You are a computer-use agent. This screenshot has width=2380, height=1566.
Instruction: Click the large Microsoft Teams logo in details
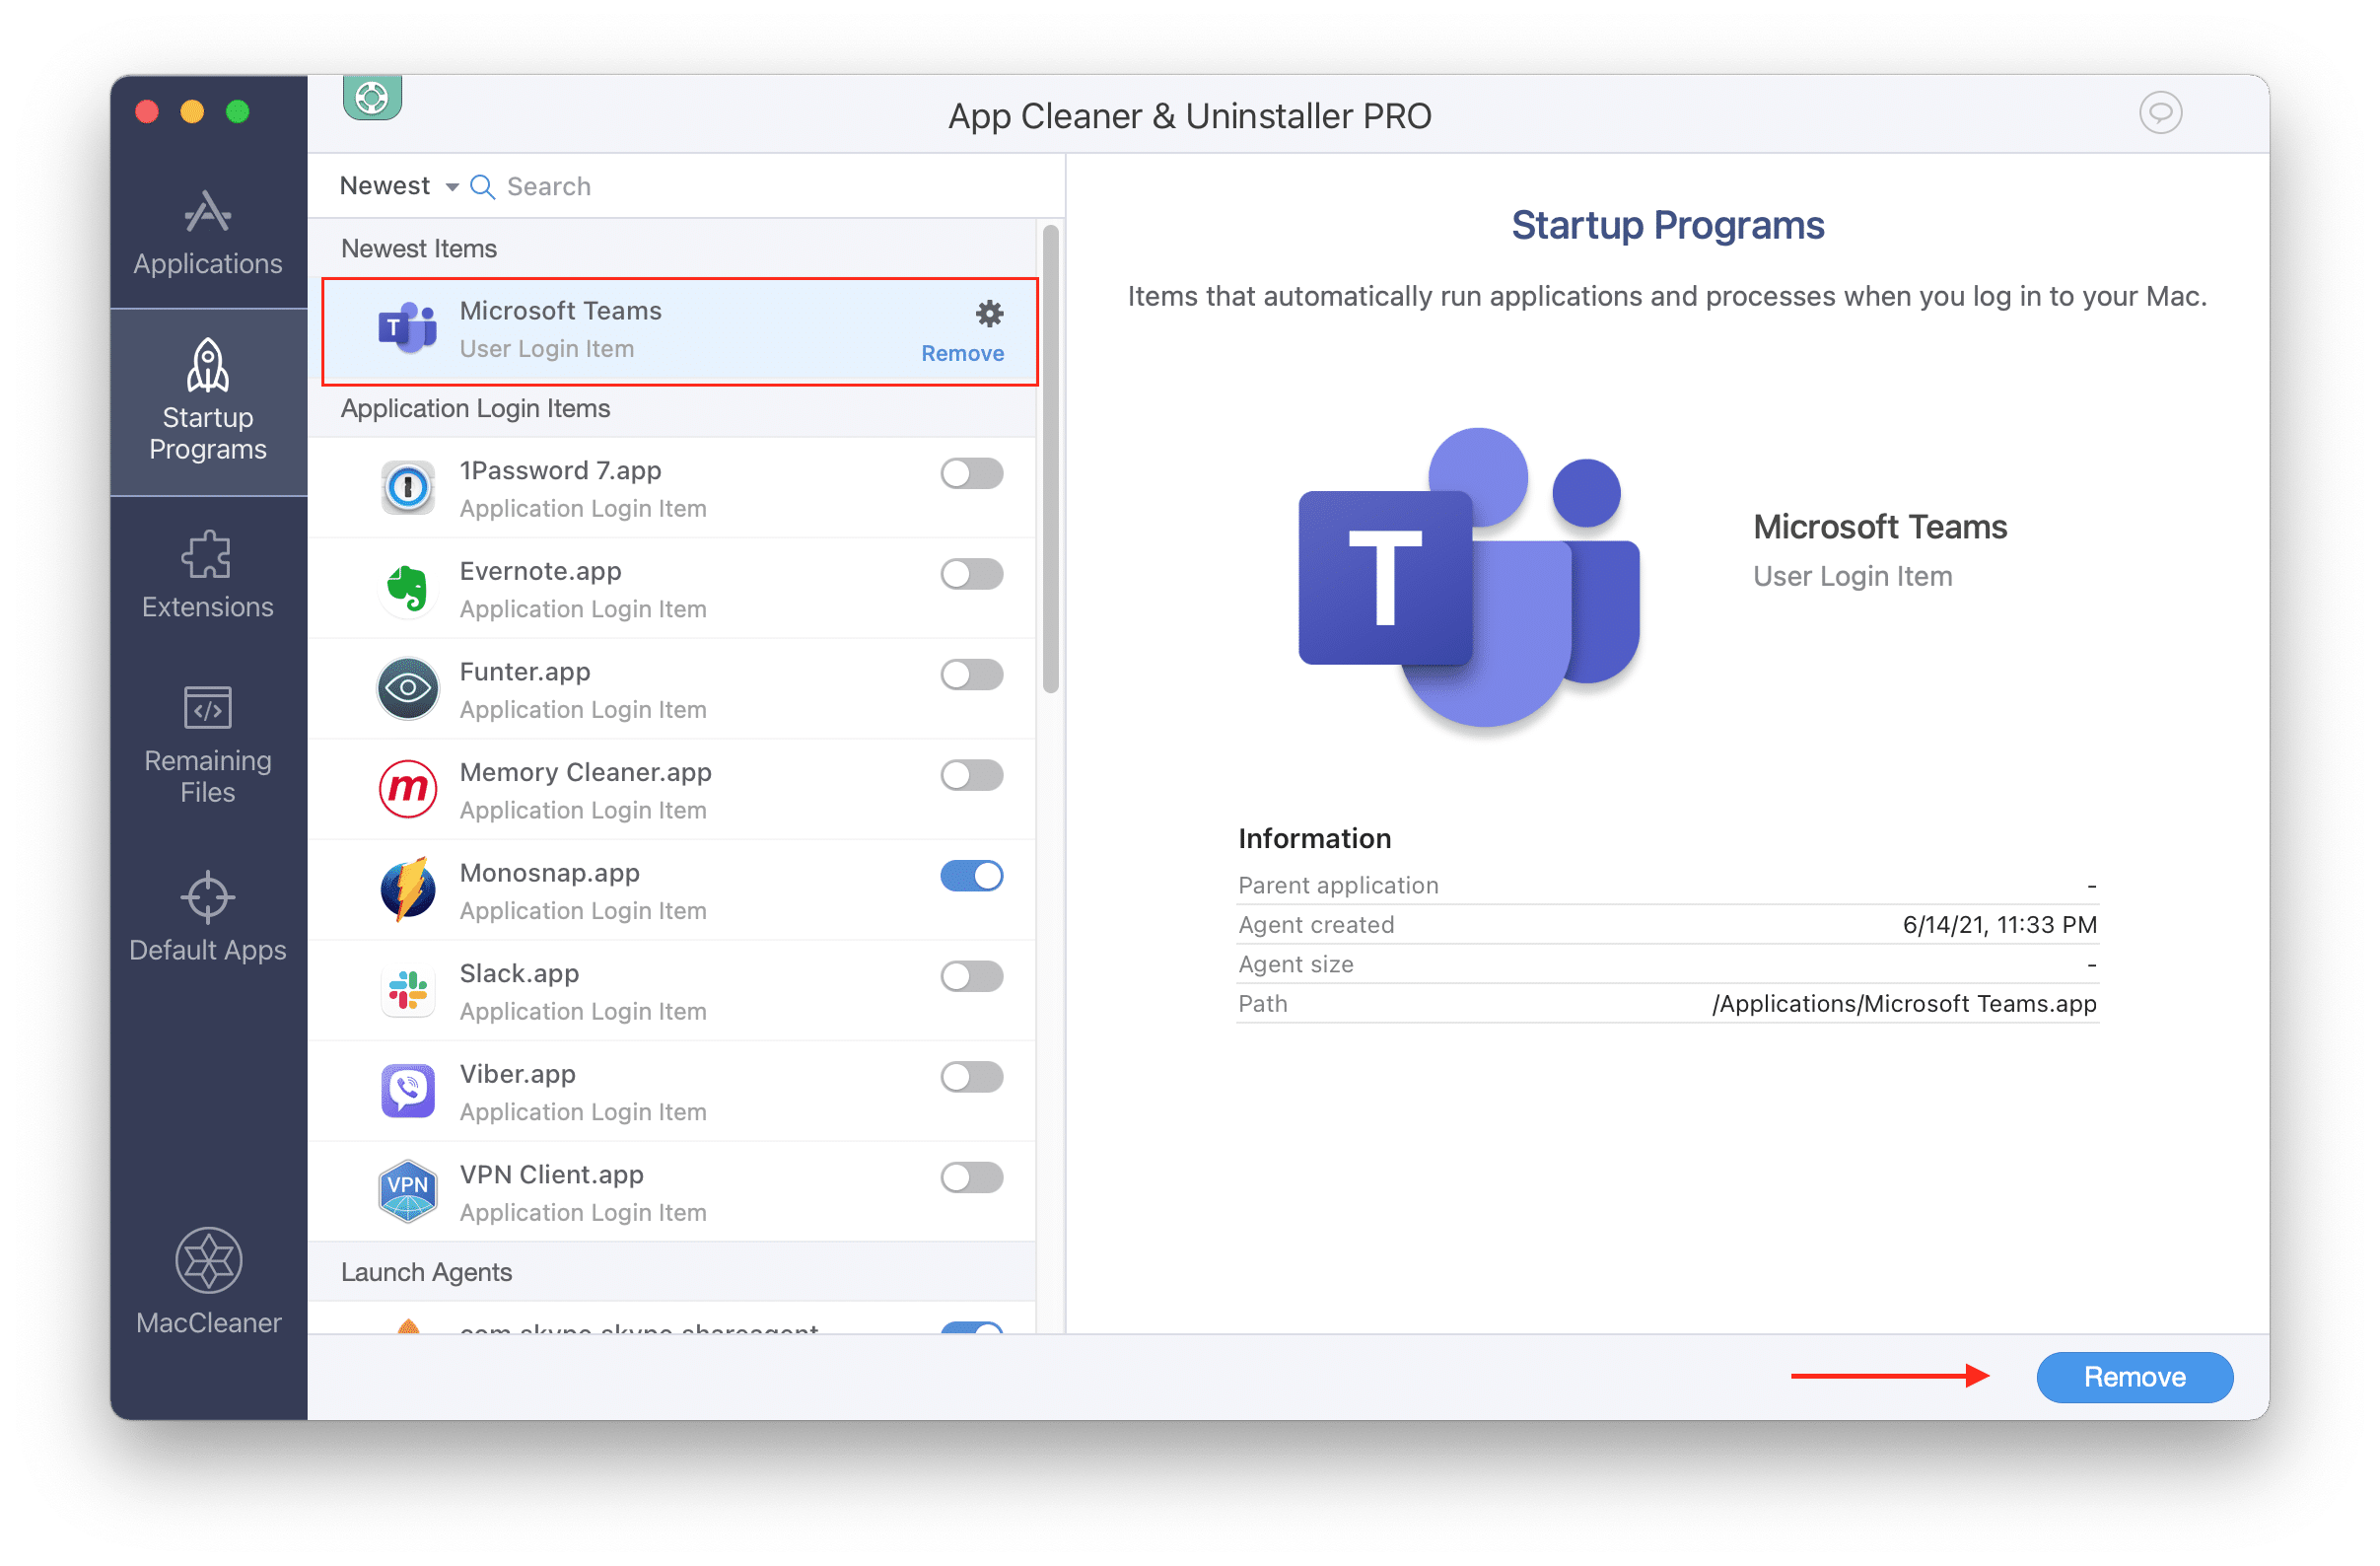(1469, 578)
